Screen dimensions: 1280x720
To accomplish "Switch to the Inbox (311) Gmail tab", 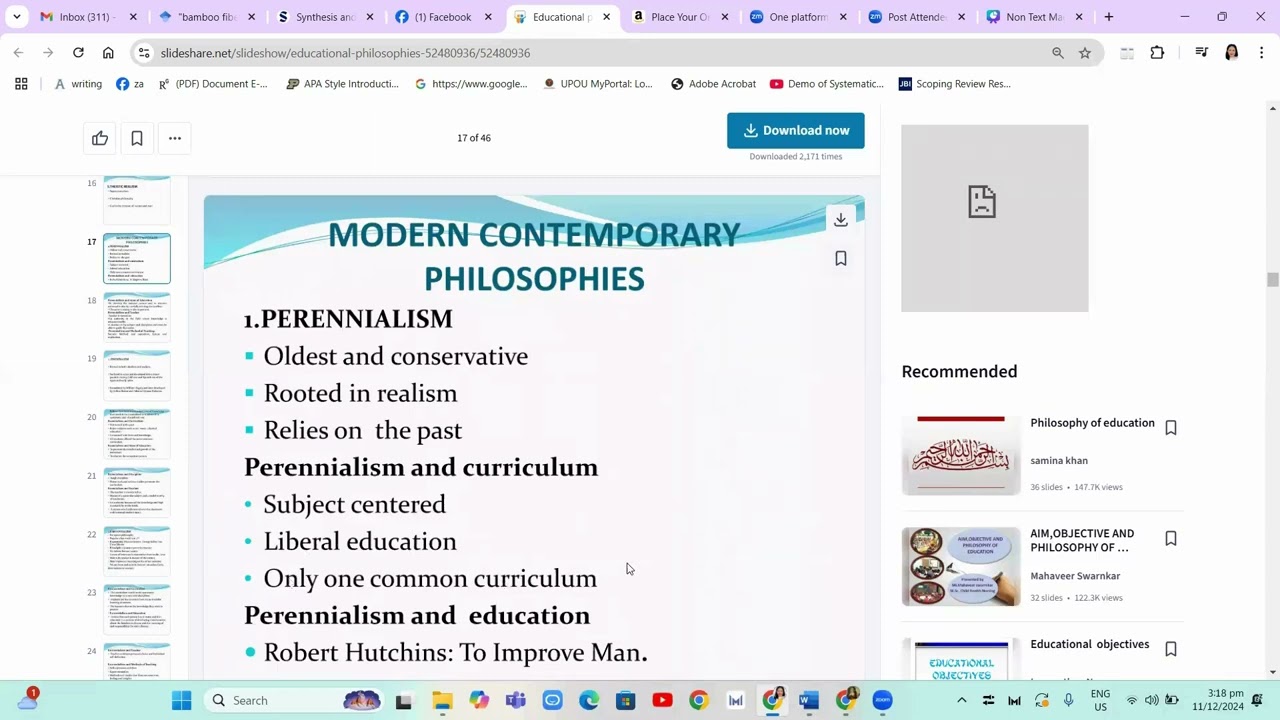I will pos(87,17).
